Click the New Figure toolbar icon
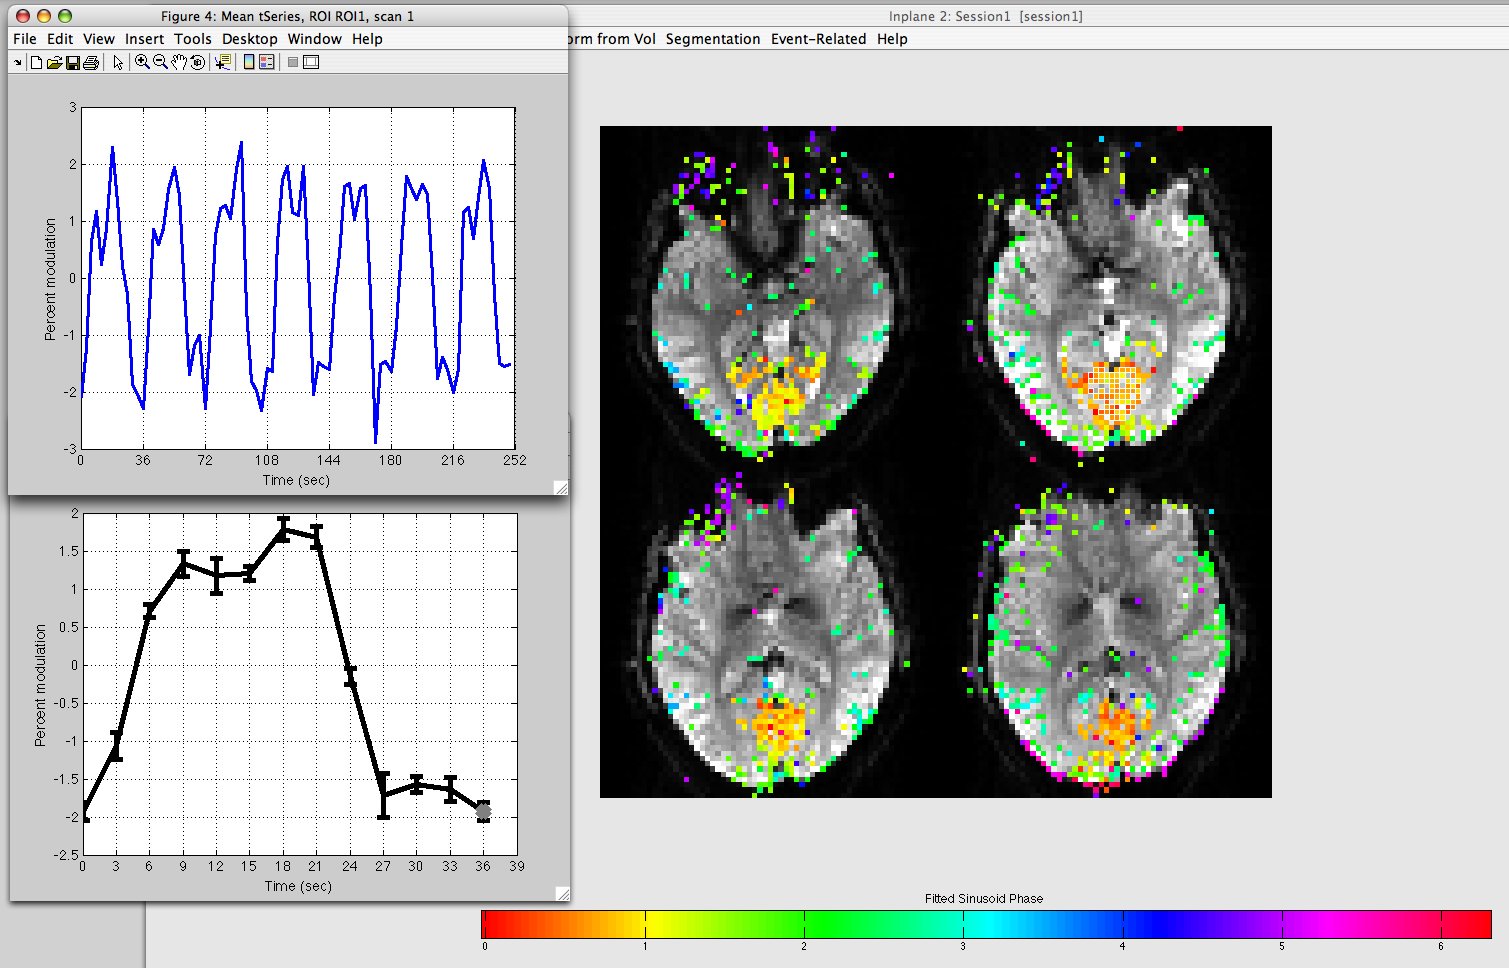 pos(36,62)
